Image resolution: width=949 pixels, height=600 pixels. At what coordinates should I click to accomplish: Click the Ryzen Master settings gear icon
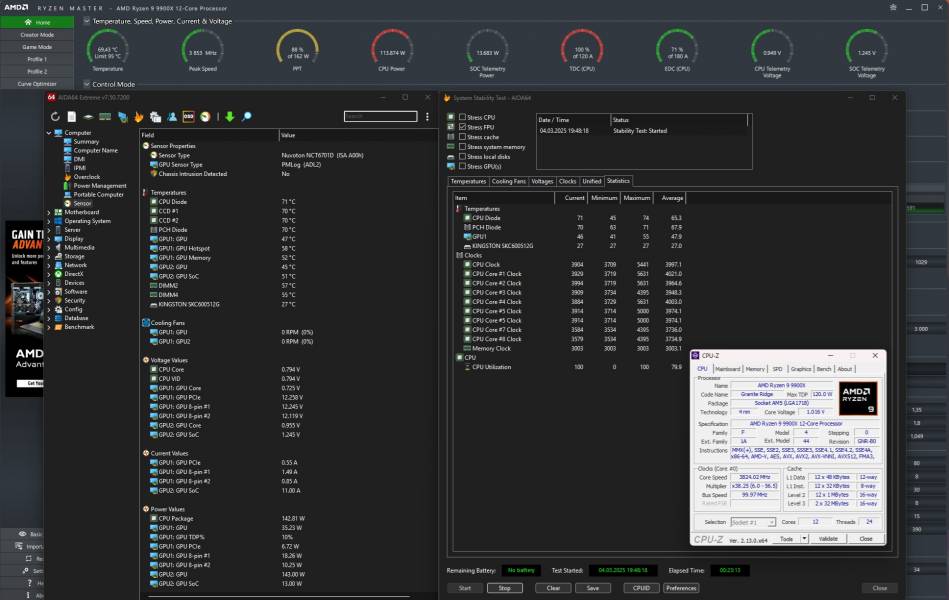tap(893, 7)
